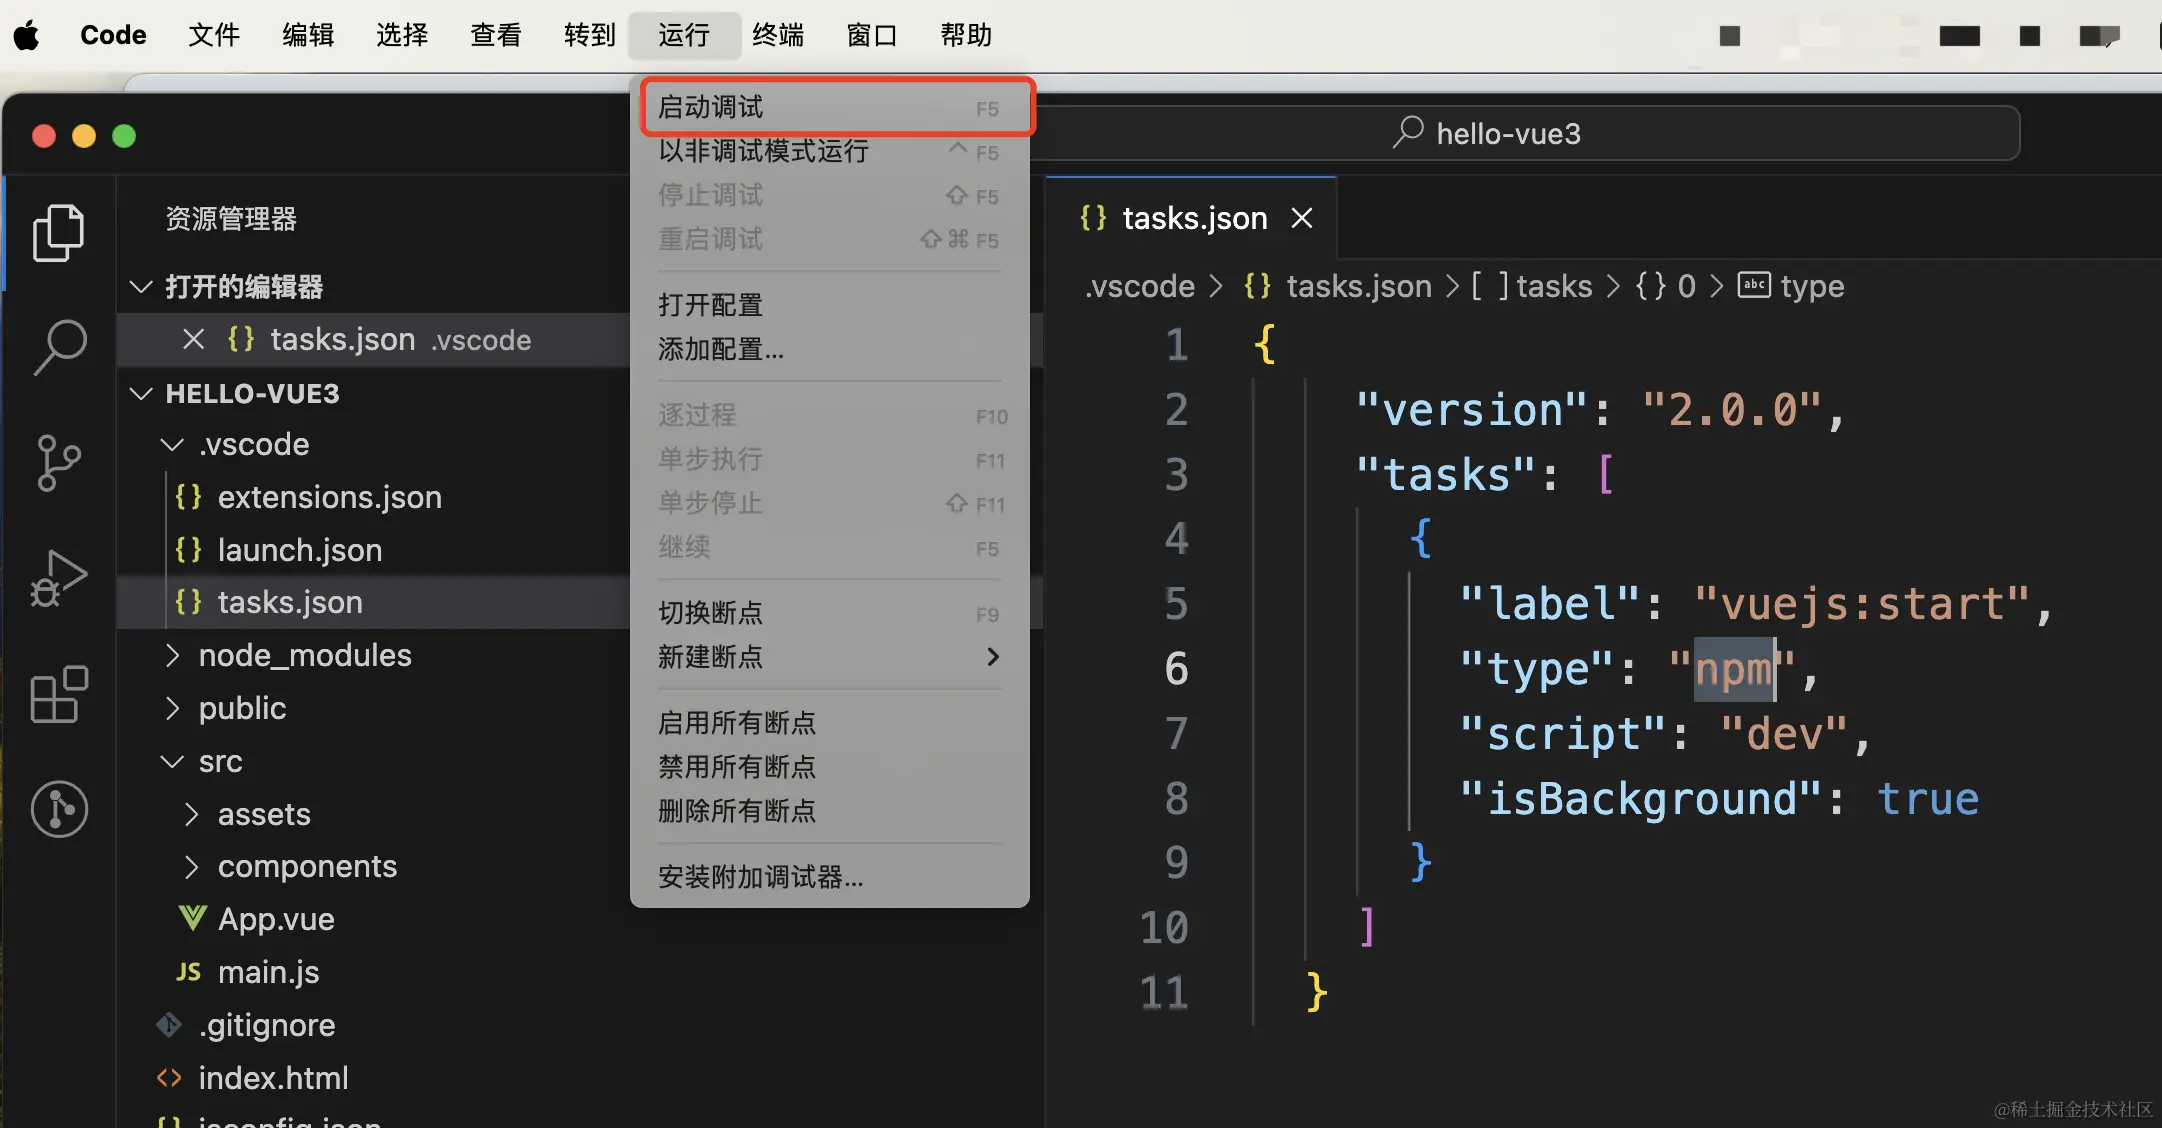This screenshot has width=2162, height=1128.
Task: Click the remote explorer icon at bottom of Activity Bar
Action: coord(59,809)
